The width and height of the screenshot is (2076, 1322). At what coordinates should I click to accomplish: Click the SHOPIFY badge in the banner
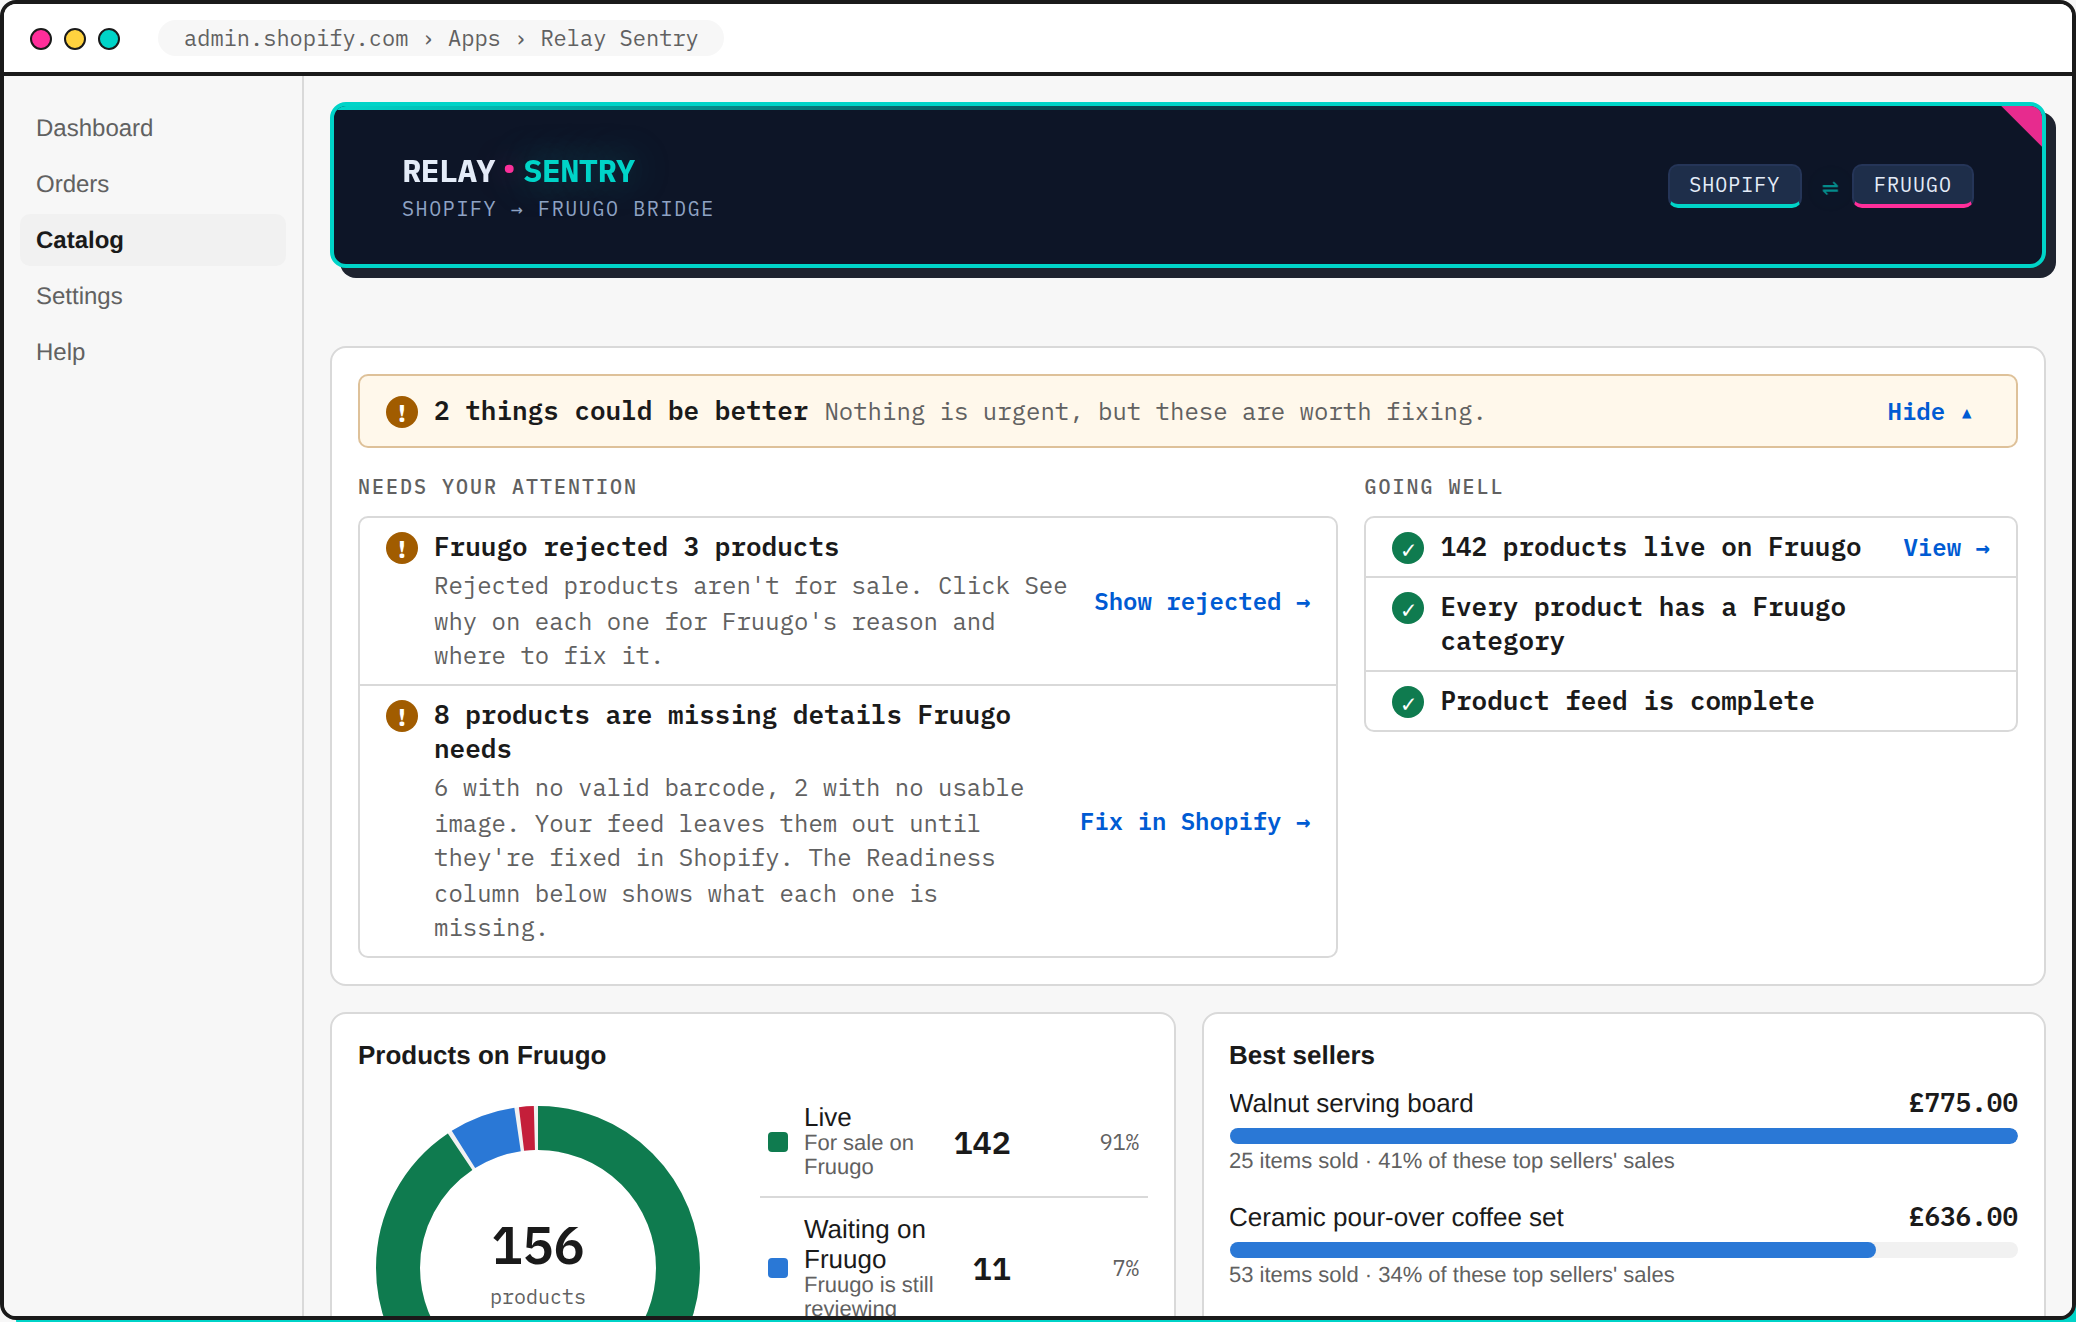[x=1734, y=185]
